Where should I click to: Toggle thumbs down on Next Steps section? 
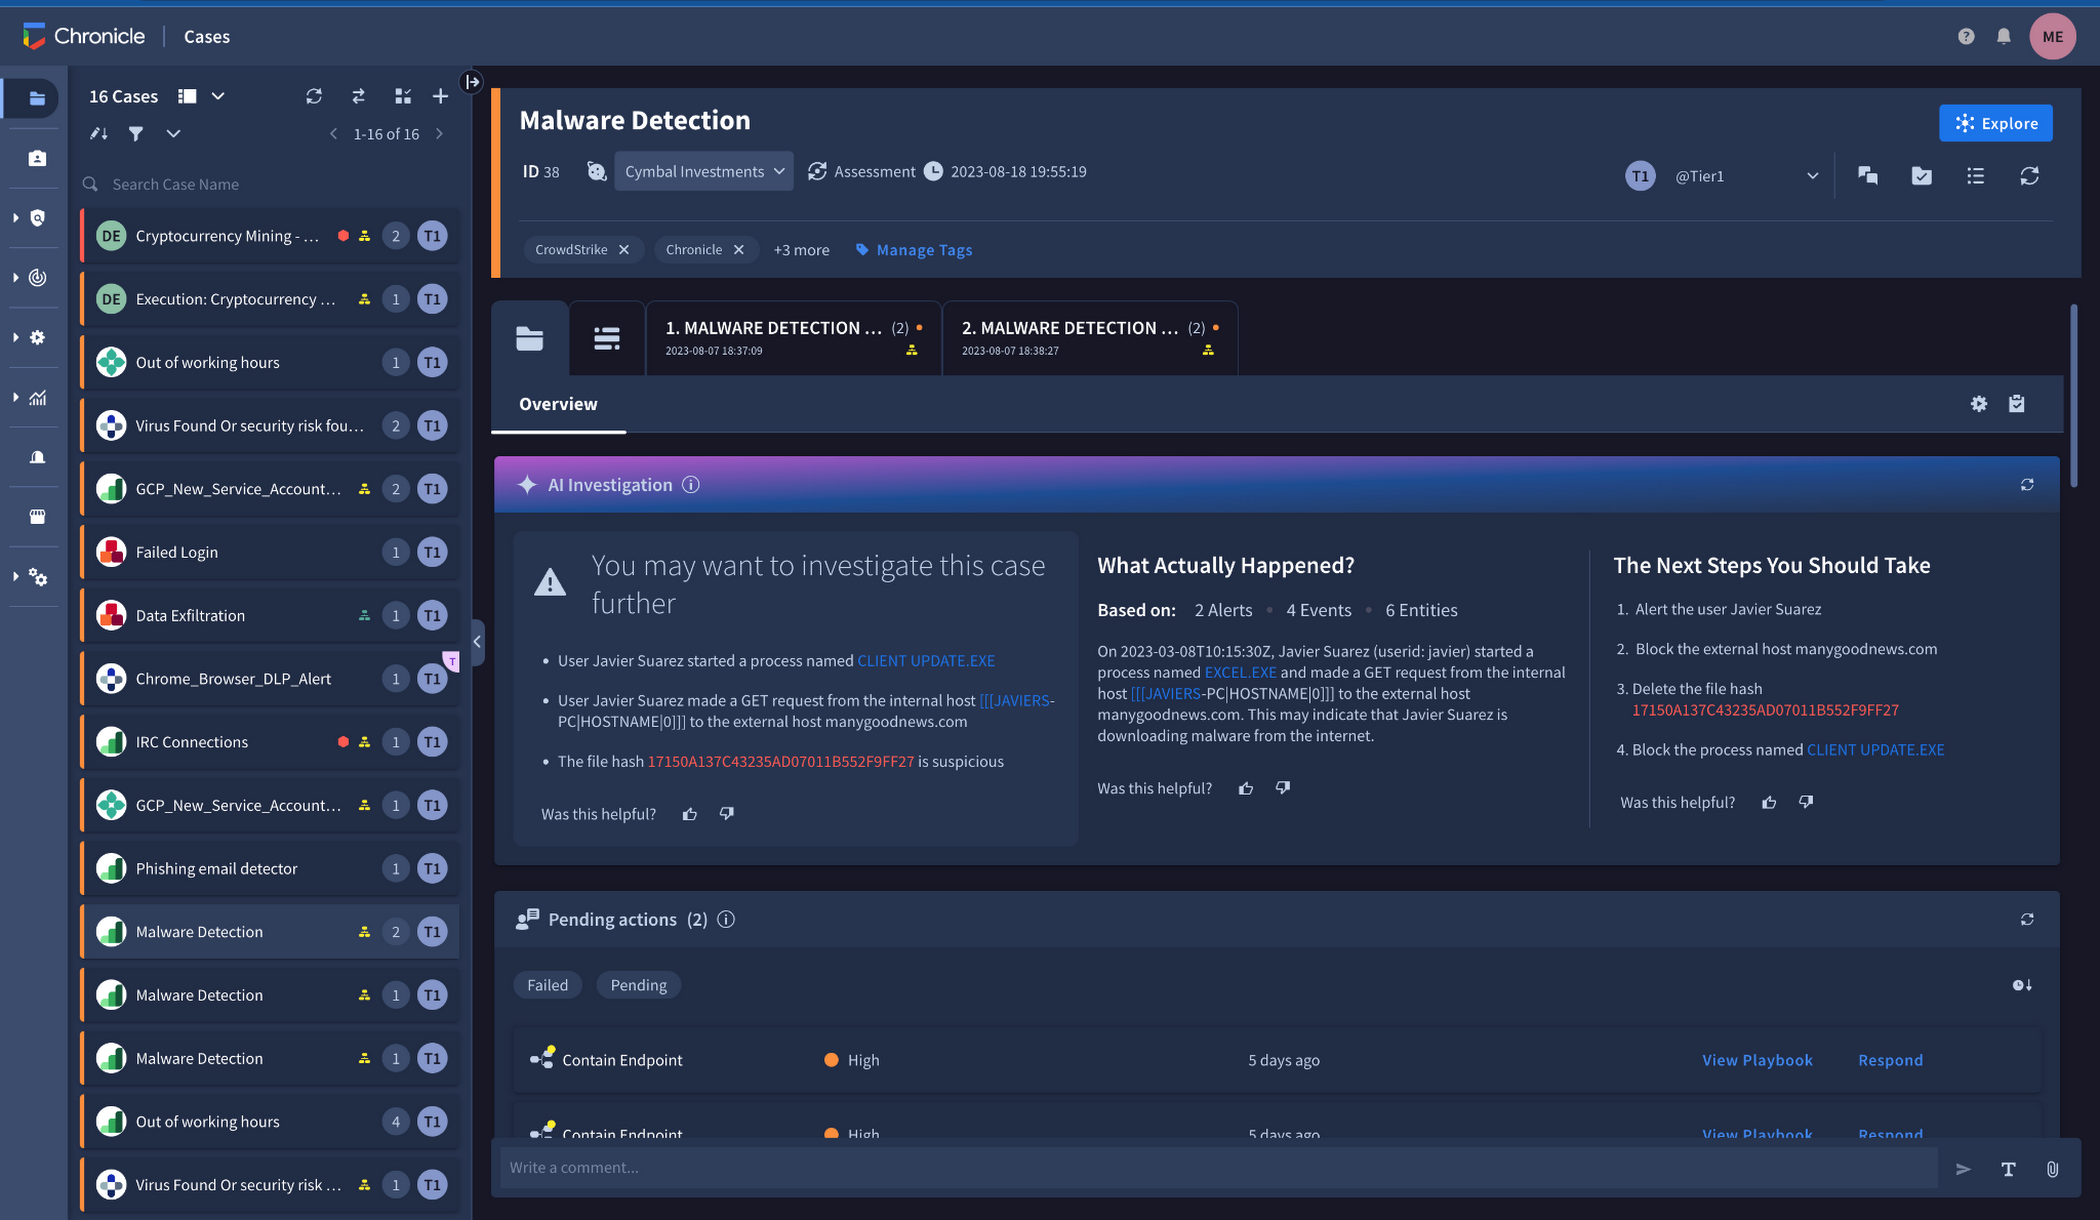pos(1805,802)
